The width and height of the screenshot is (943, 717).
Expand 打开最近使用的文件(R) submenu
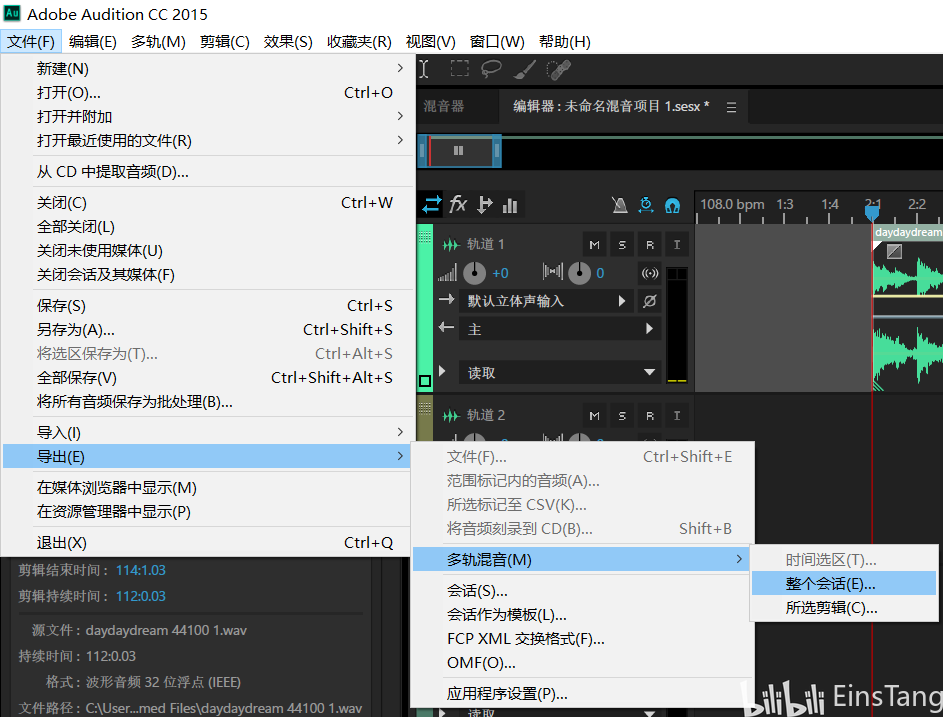coord(207,140)
